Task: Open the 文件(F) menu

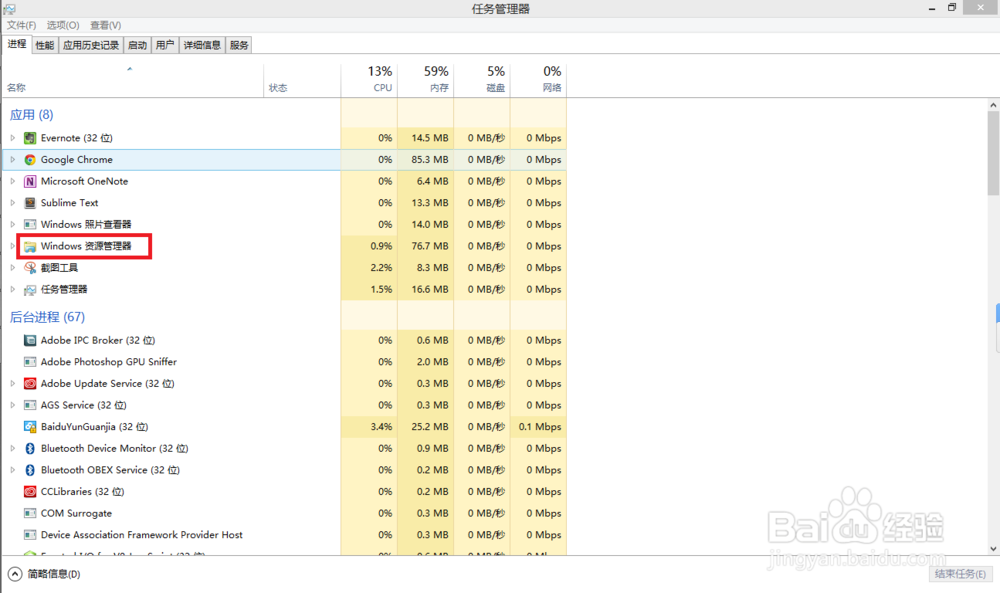Action: click(21, 26)
